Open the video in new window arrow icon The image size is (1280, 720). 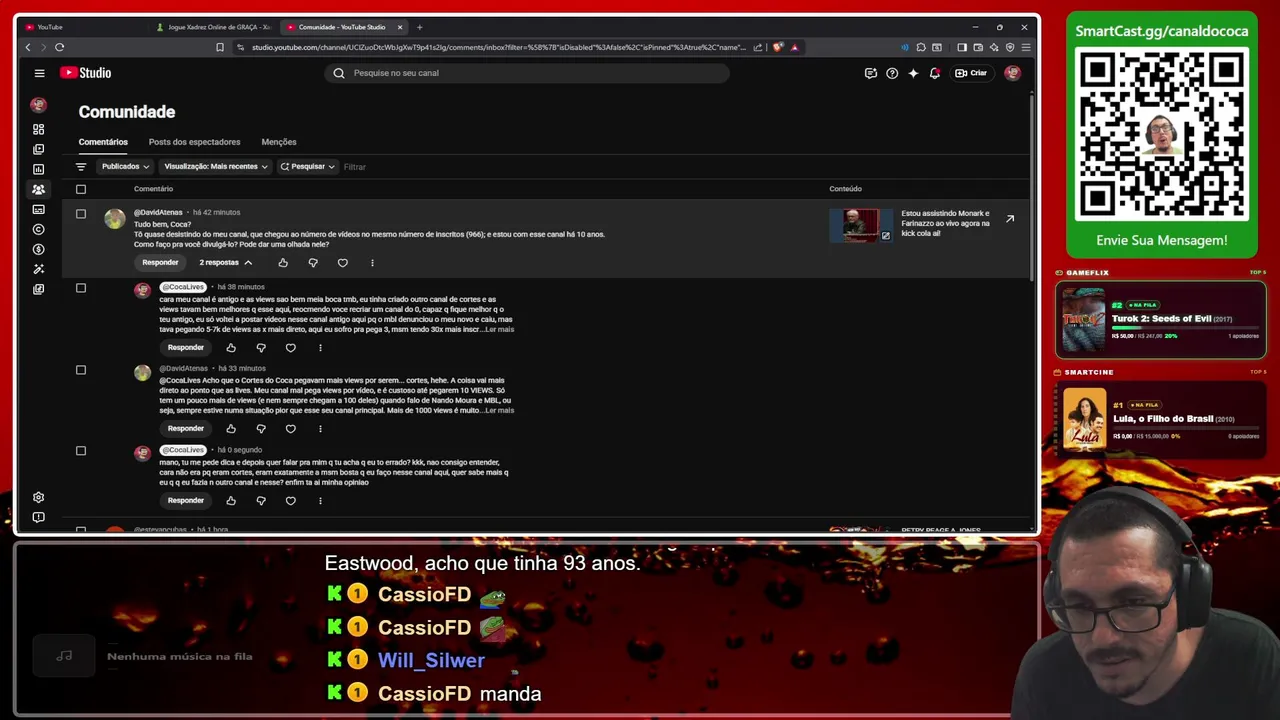click(x=1010, y=219)
